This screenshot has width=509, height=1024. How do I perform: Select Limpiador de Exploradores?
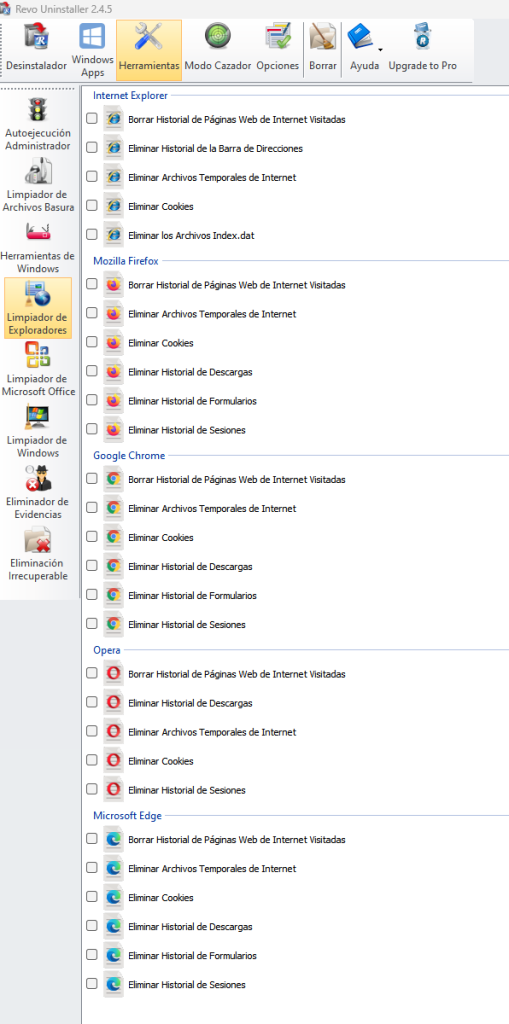pos(37,308)
